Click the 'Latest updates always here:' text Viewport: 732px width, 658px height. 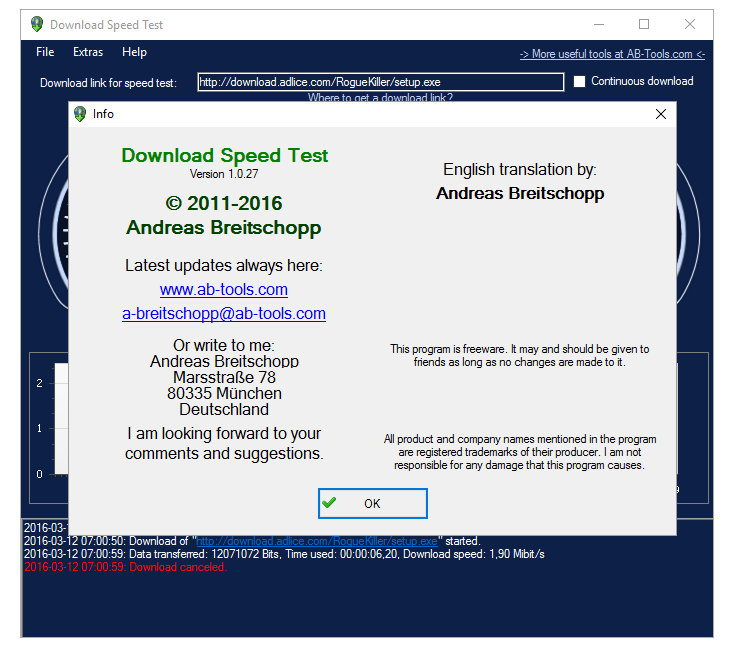[x=224, y=266]
